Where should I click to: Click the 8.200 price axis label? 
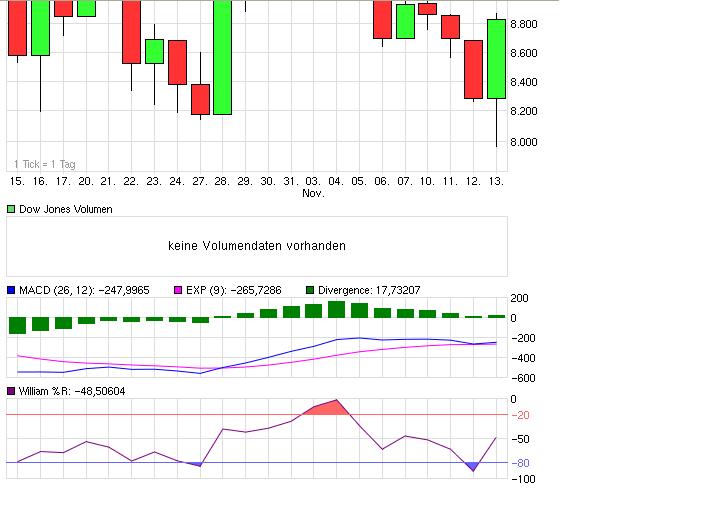524,111
